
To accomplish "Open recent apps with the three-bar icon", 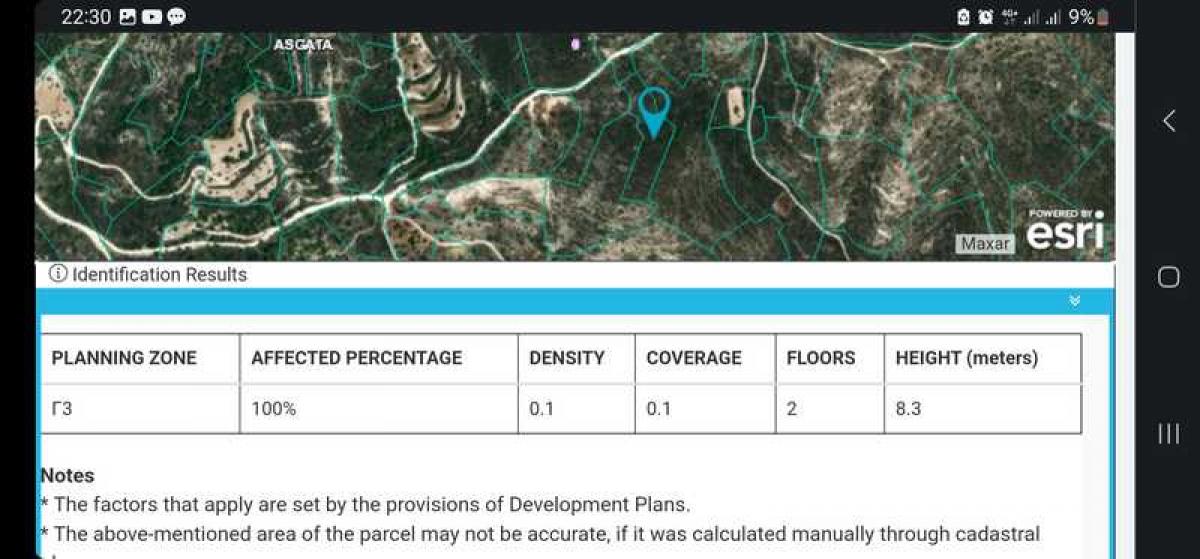I will coord(1168,433).
